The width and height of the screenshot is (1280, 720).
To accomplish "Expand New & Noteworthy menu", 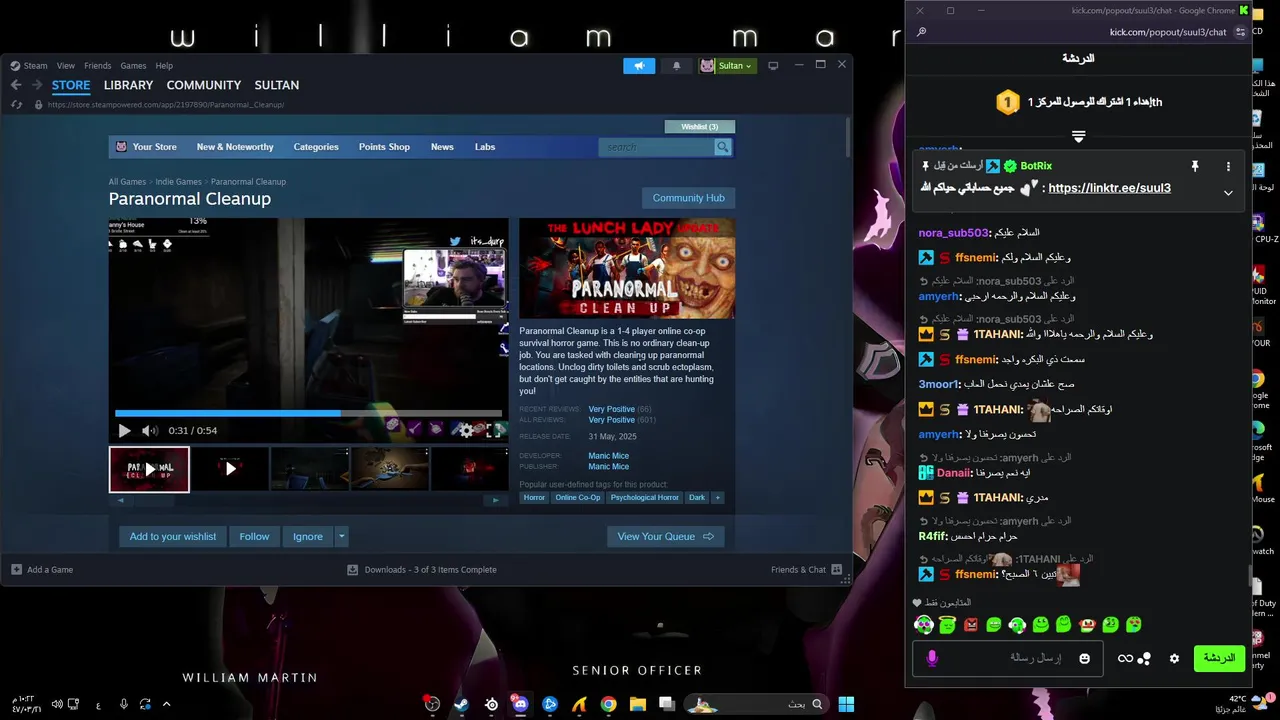I will click(235, 147).
